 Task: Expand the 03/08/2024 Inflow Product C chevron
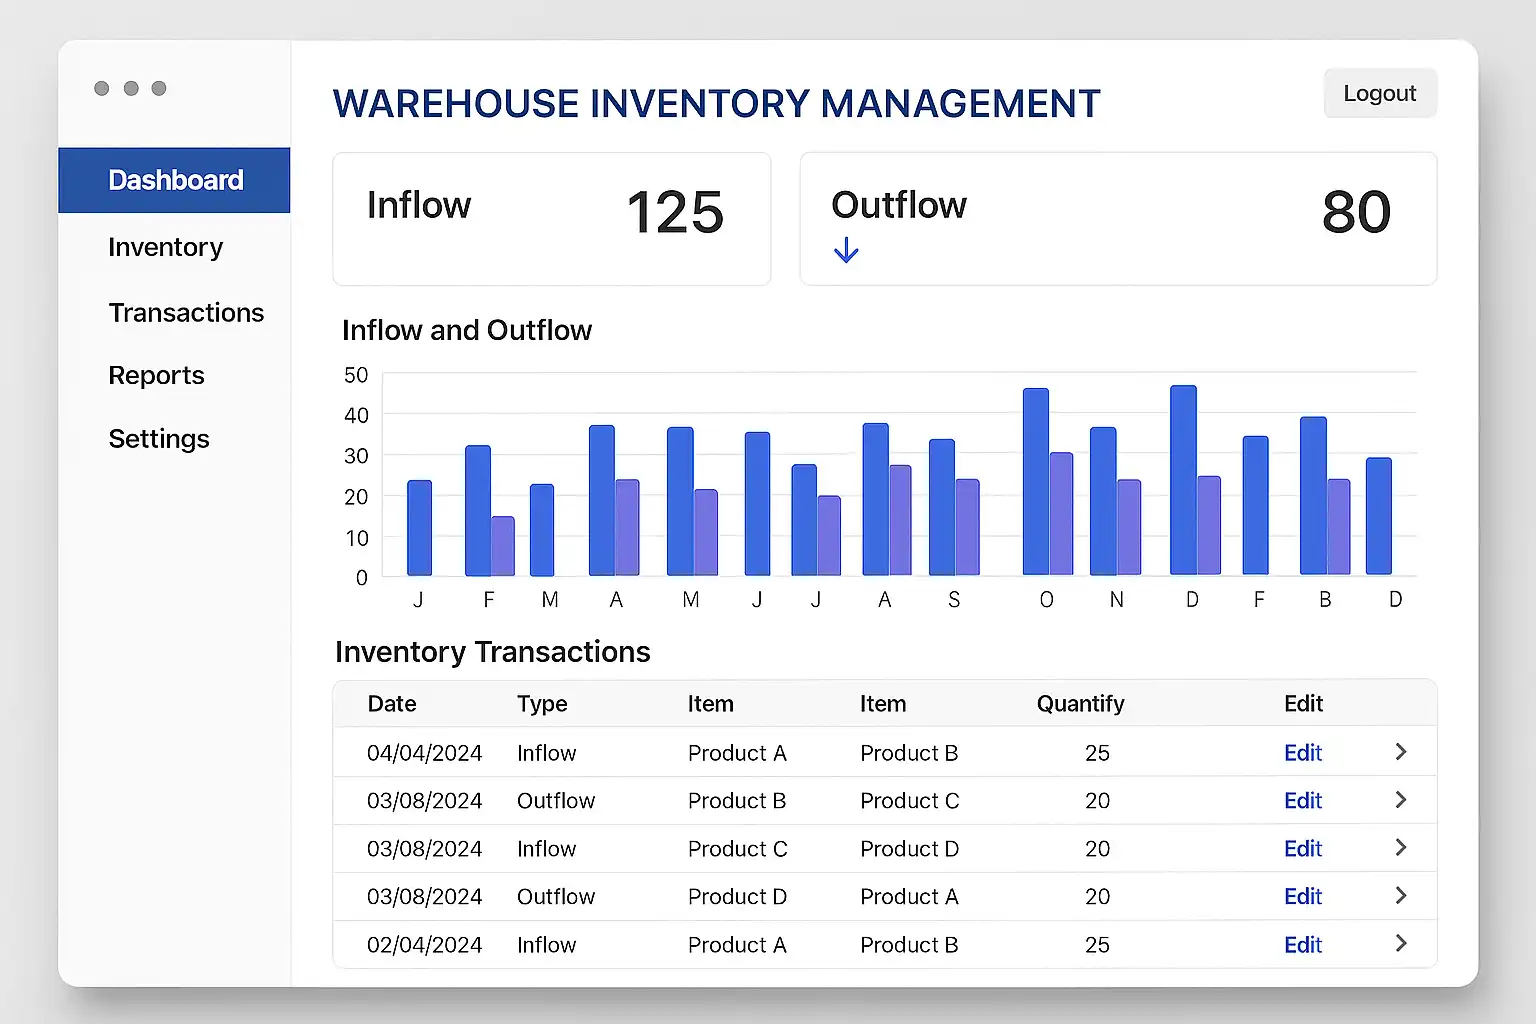click(1400, 848)
